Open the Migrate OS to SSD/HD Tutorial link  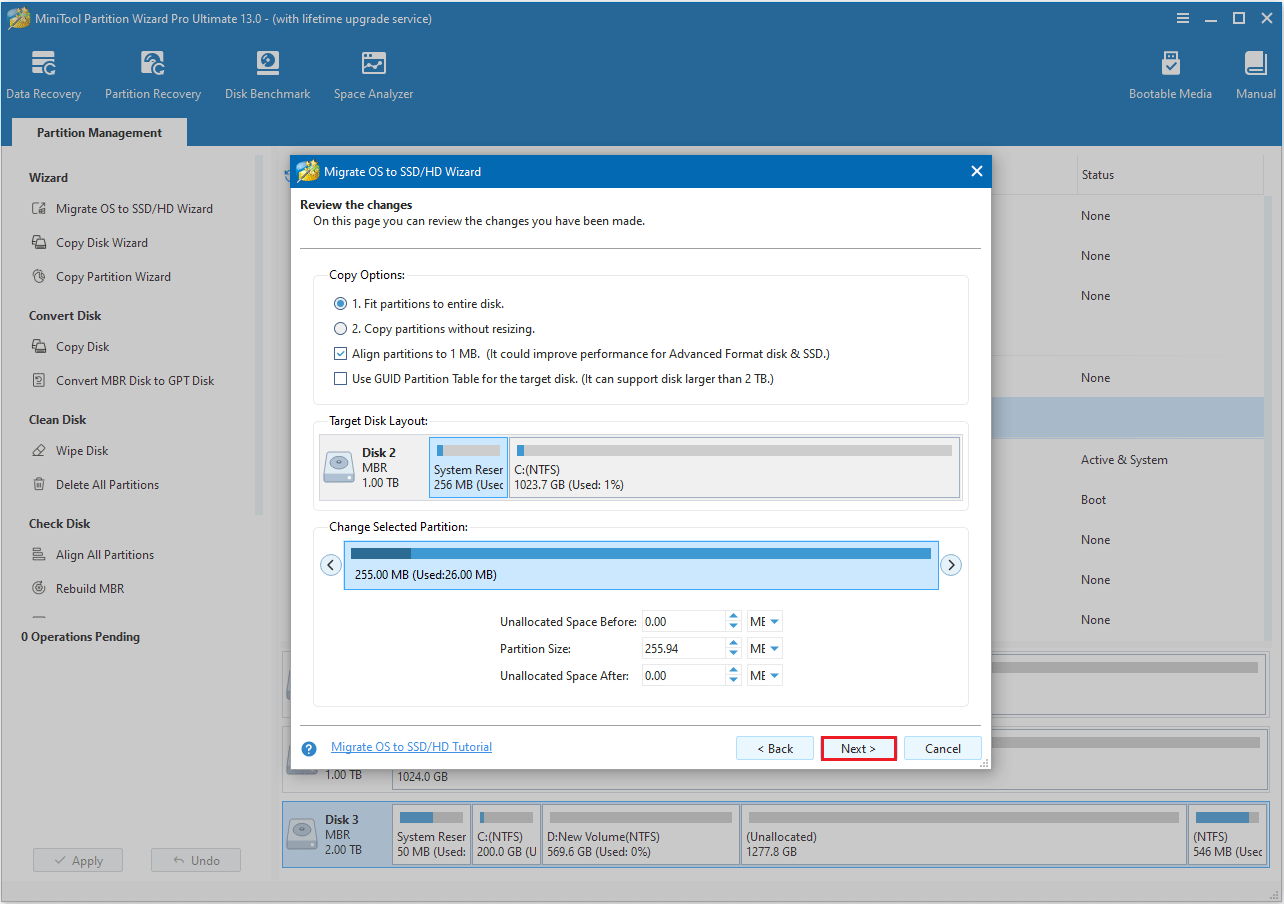[411, 746]
